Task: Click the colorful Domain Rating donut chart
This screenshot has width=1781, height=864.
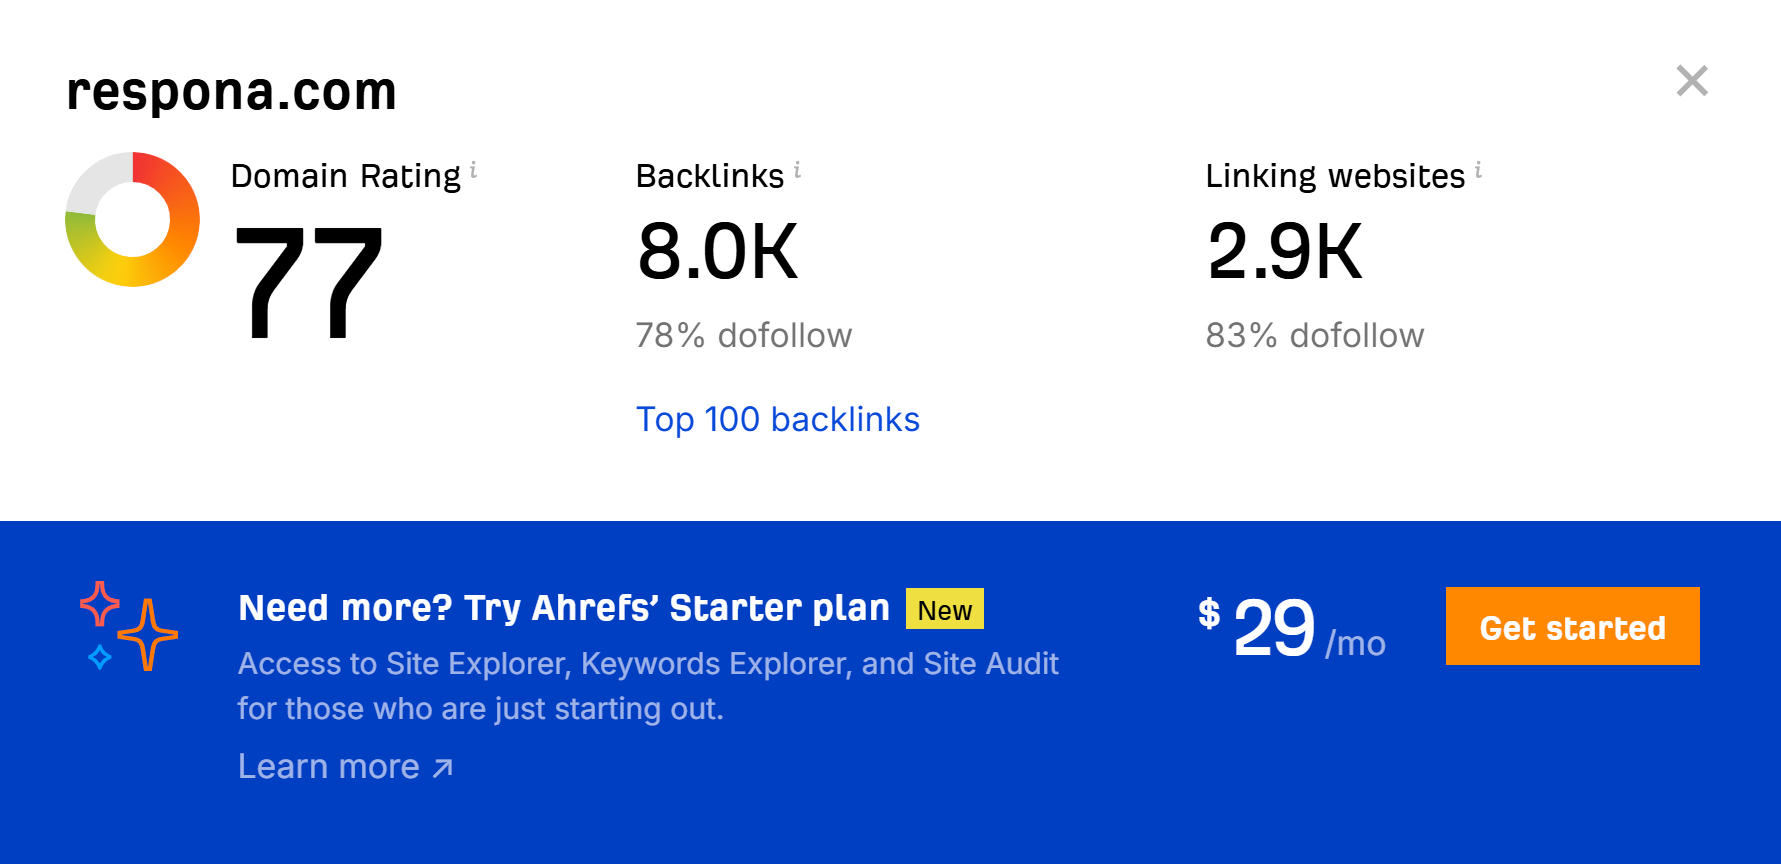Action: point(131,219)
